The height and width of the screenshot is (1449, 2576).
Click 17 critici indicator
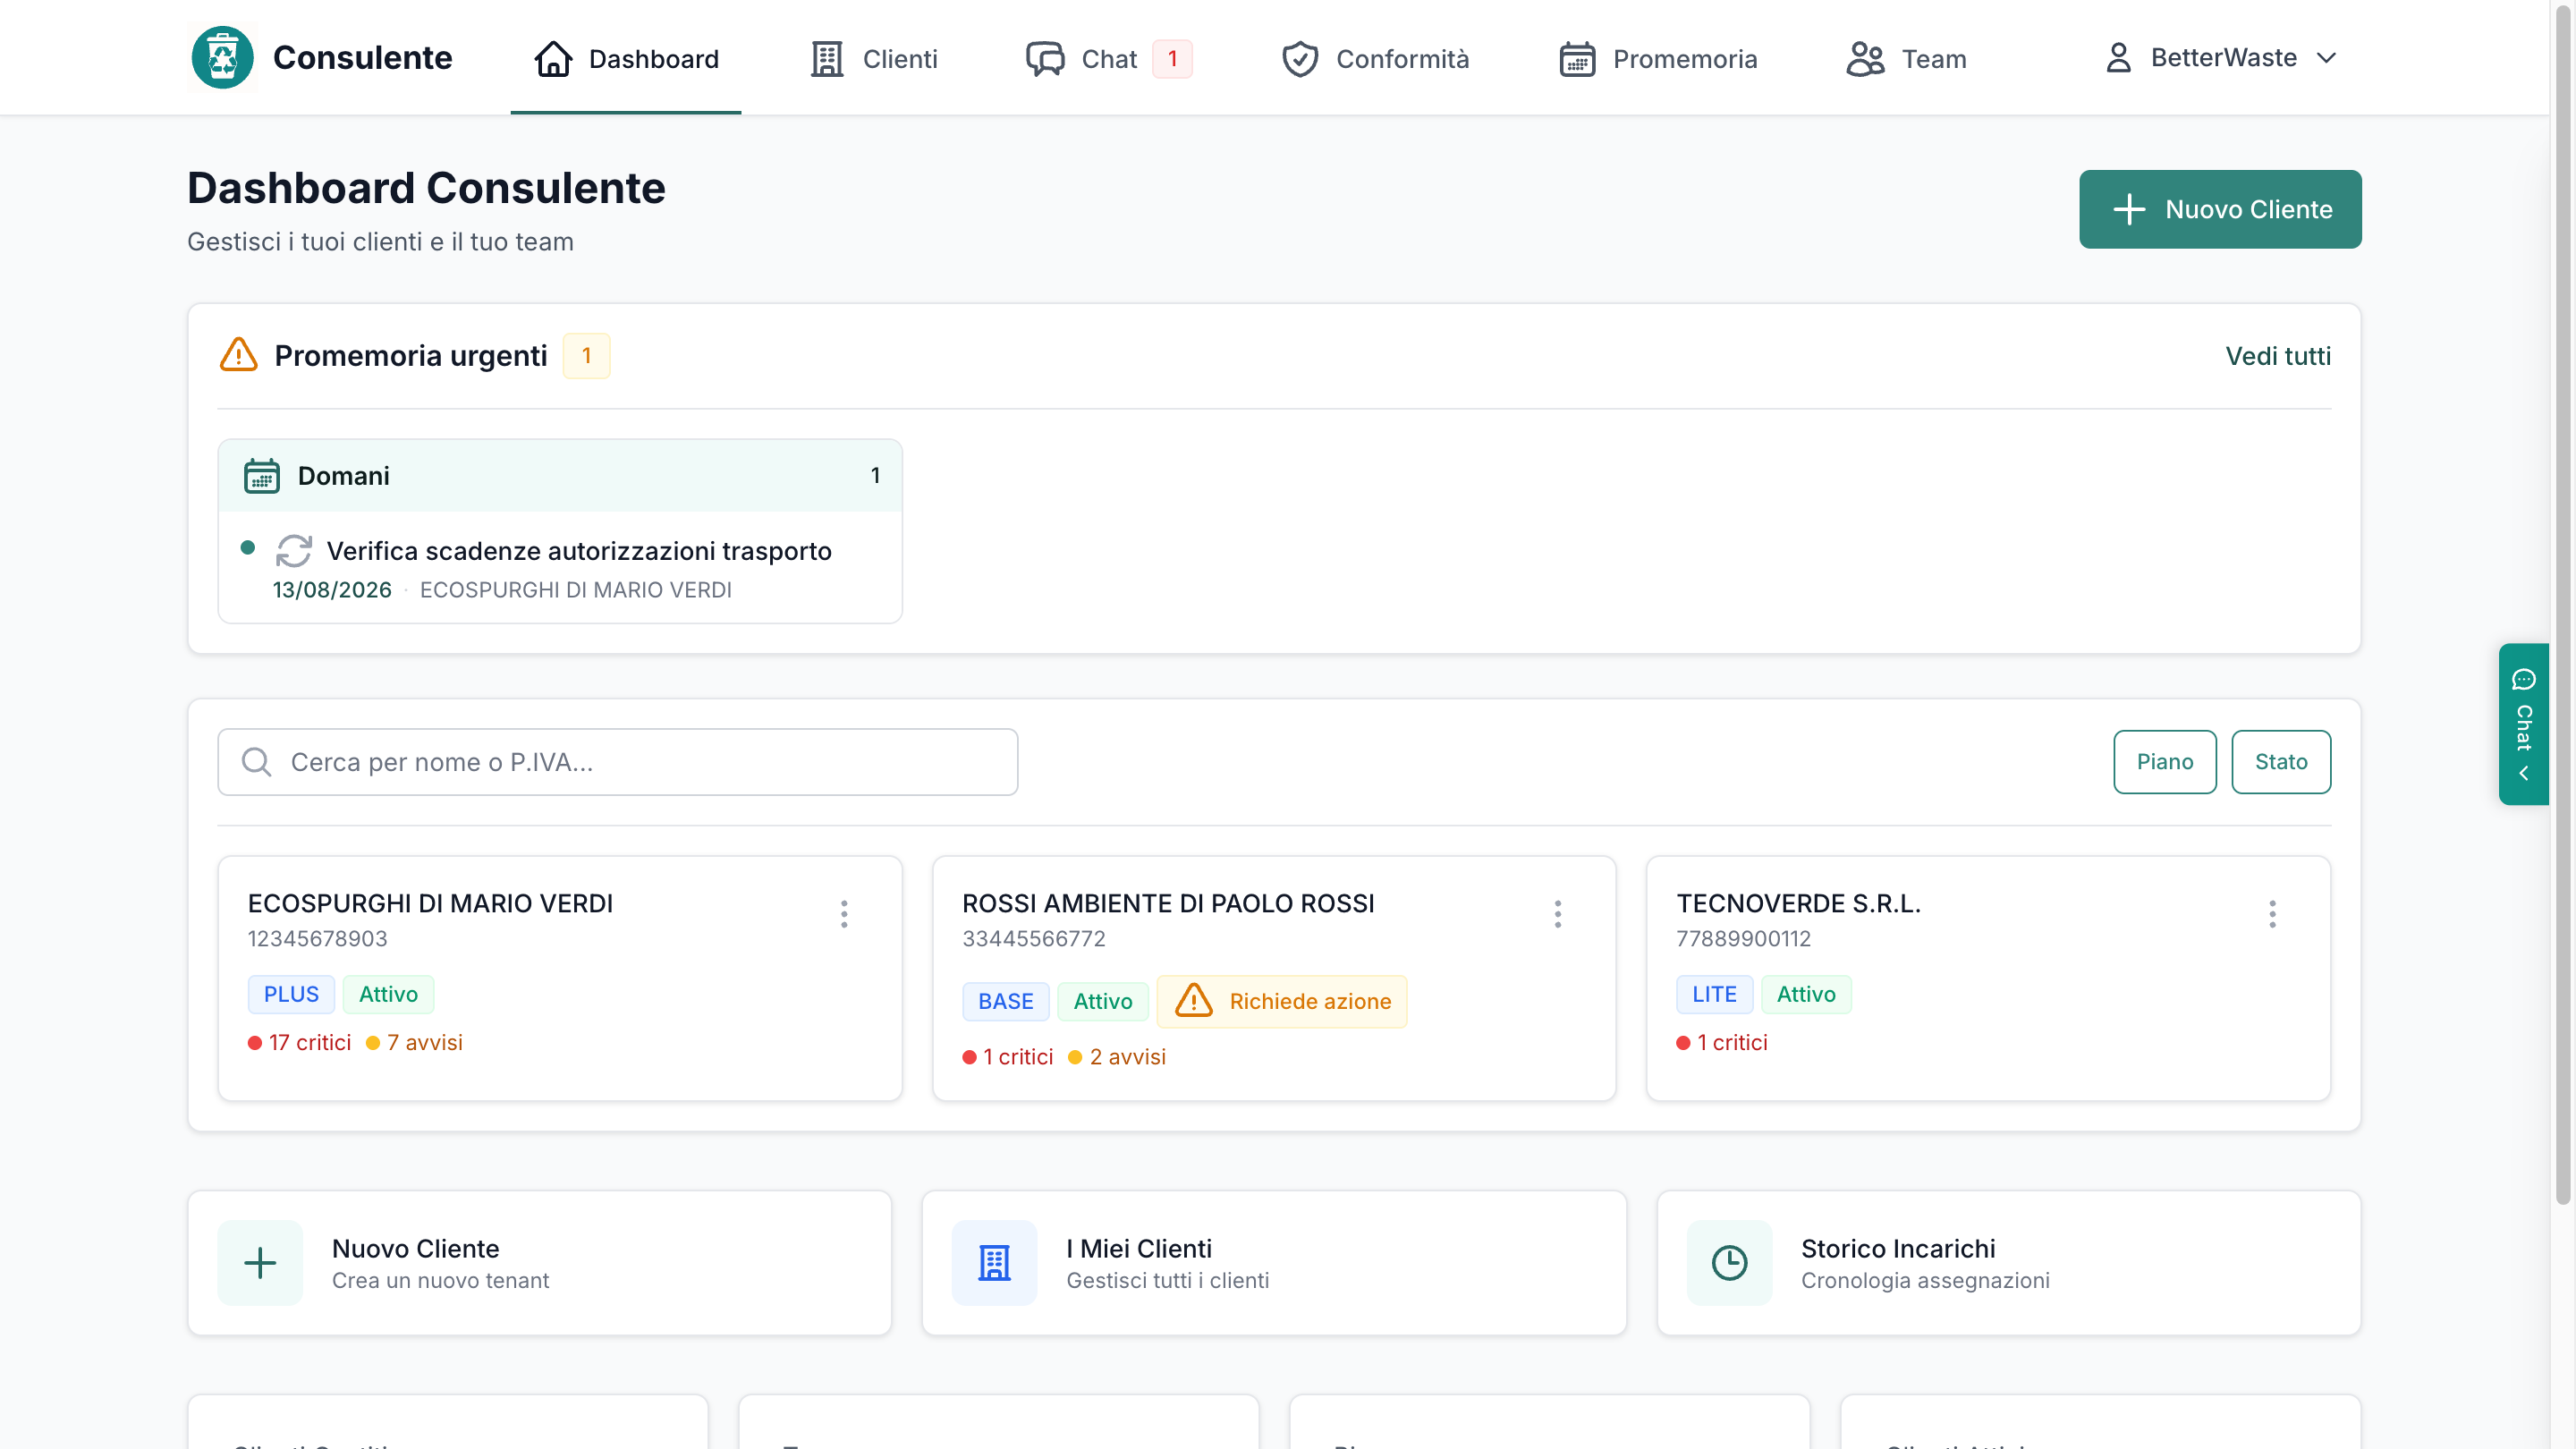click(x=300, y=1042)
